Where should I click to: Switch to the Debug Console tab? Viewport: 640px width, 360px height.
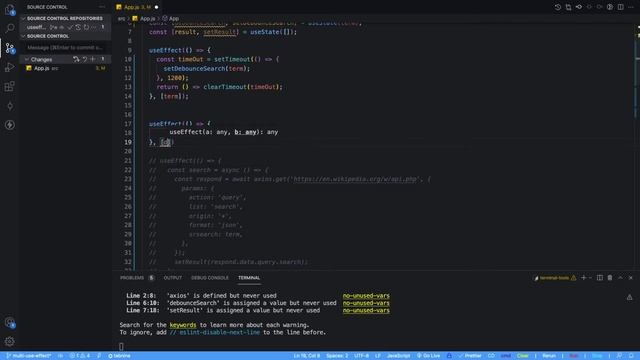coord(210,278)
